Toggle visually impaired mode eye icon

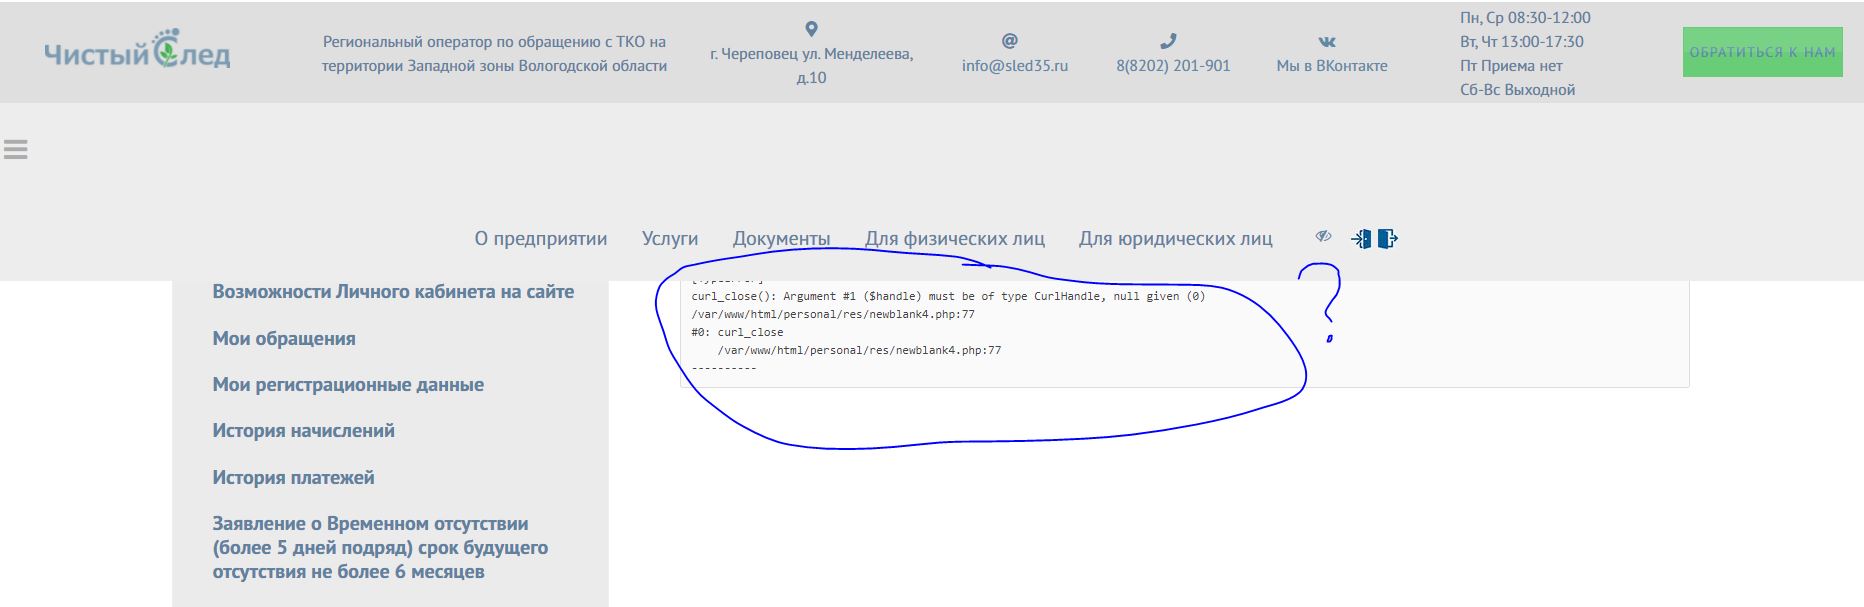click(1323, 237)
